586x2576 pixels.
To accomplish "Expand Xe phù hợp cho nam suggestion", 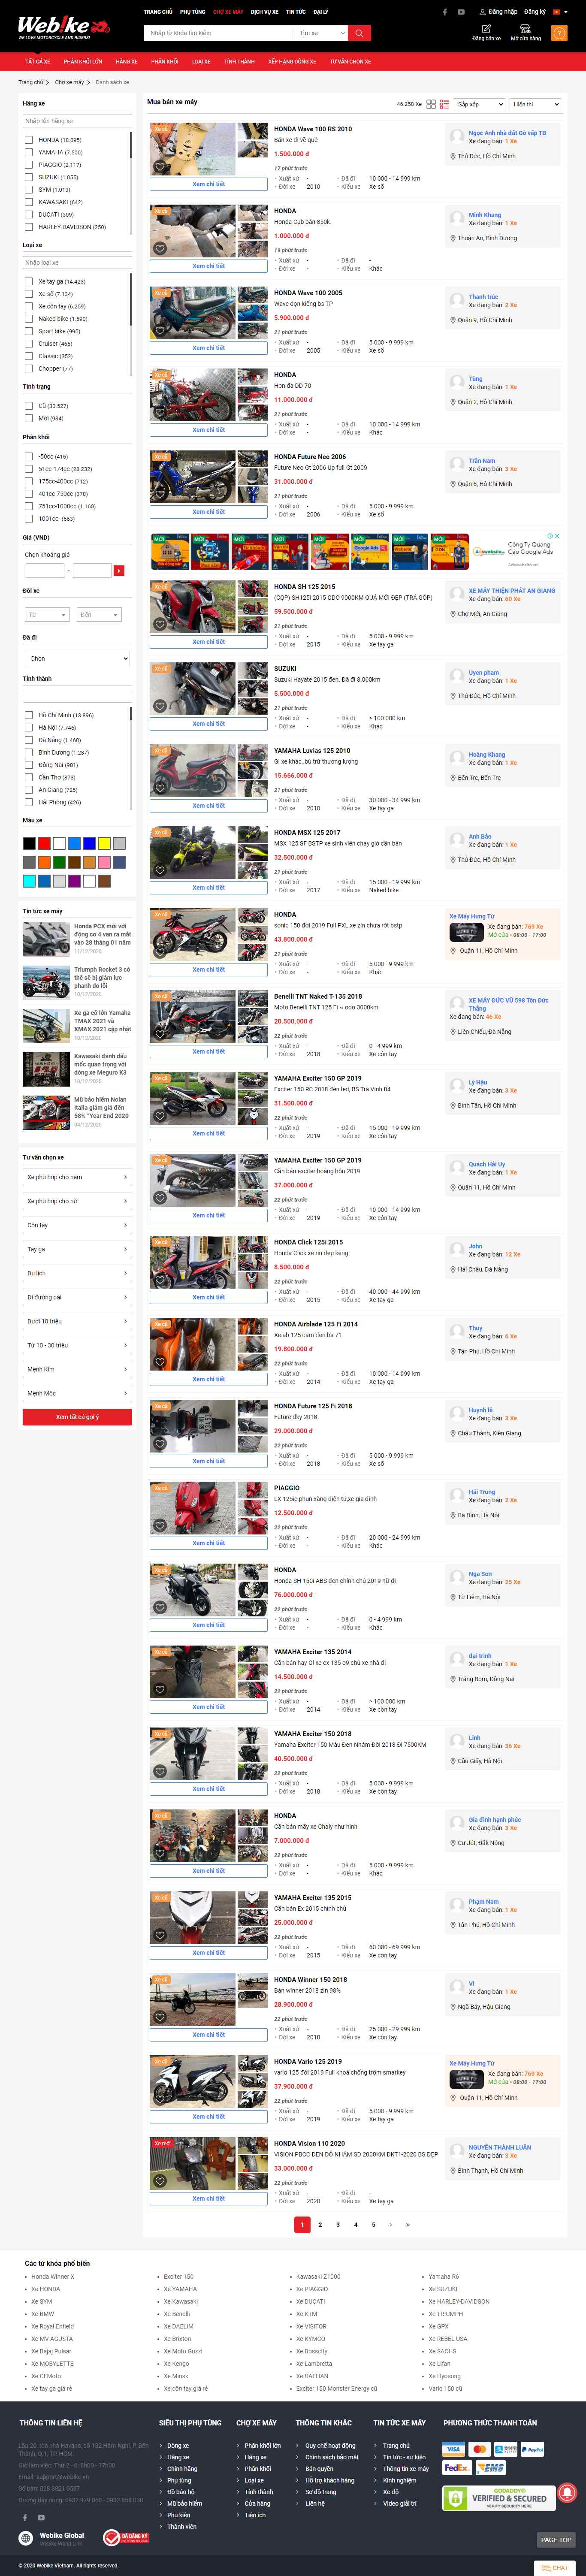I will point(77,1177).
